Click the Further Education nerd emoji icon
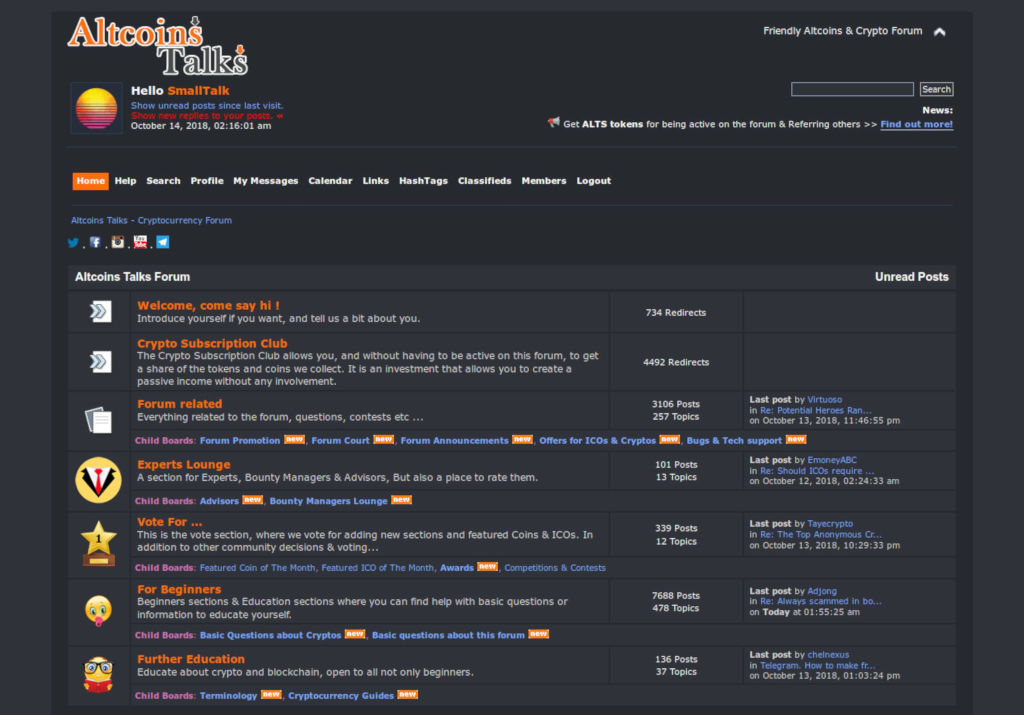Viewport: 1024px width, 715px height. [x=99, y=675]
